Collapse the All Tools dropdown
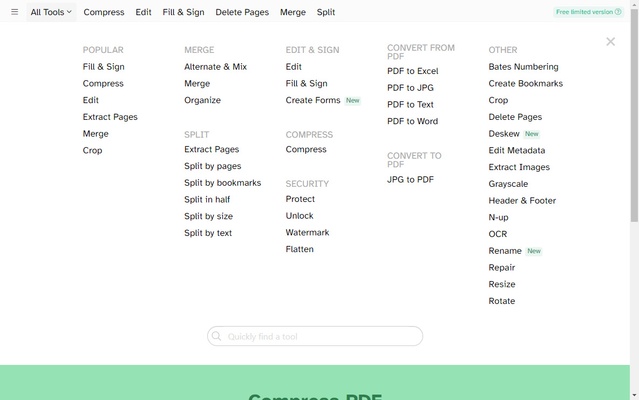The image size is (639, 400). 51,12
